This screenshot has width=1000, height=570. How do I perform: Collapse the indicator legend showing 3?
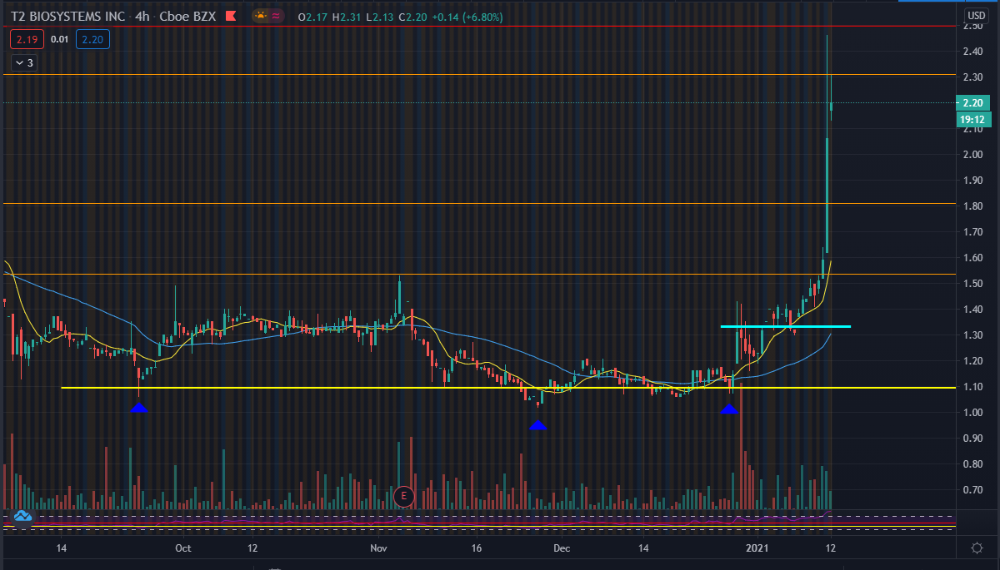coord(23,63)
